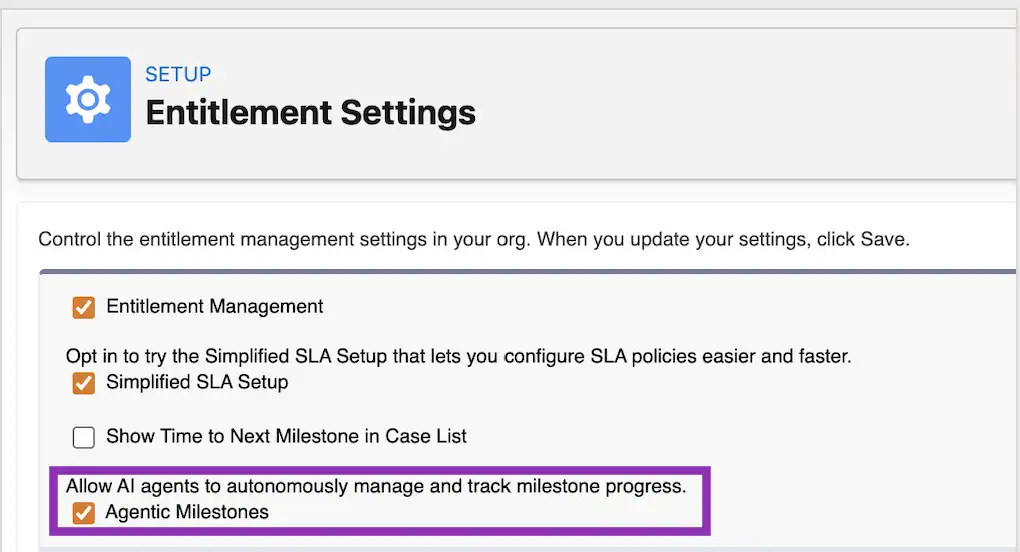
Task: Click the Simplified SLA Setup checkbox label
Action: pos(196,382)
